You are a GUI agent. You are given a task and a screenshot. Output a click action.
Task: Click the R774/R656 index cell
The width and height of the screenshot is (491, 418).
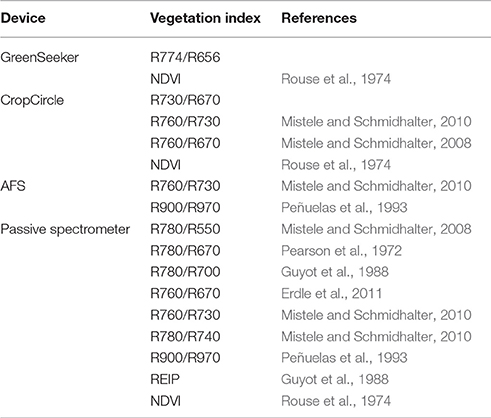185,58
